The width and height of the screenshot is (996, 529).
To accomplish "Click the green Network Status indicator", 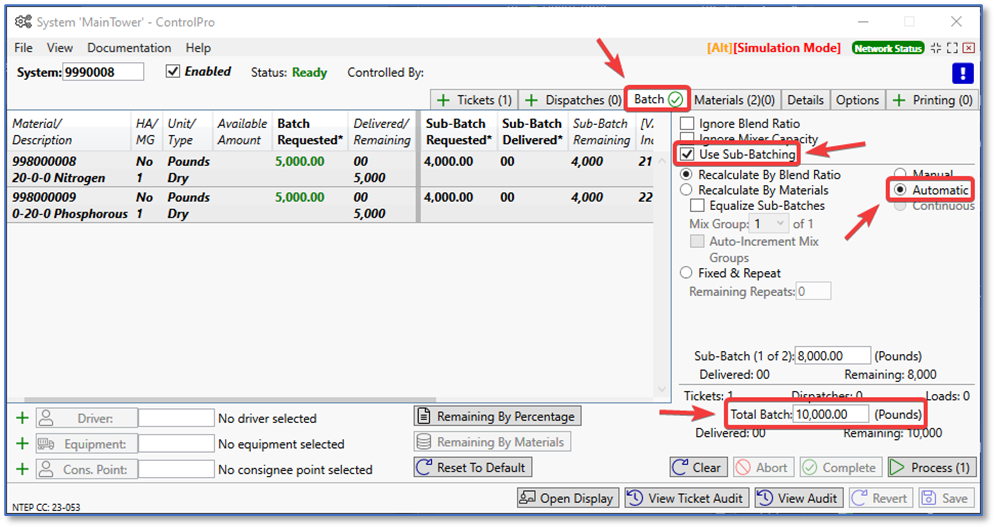I will 888,48.
